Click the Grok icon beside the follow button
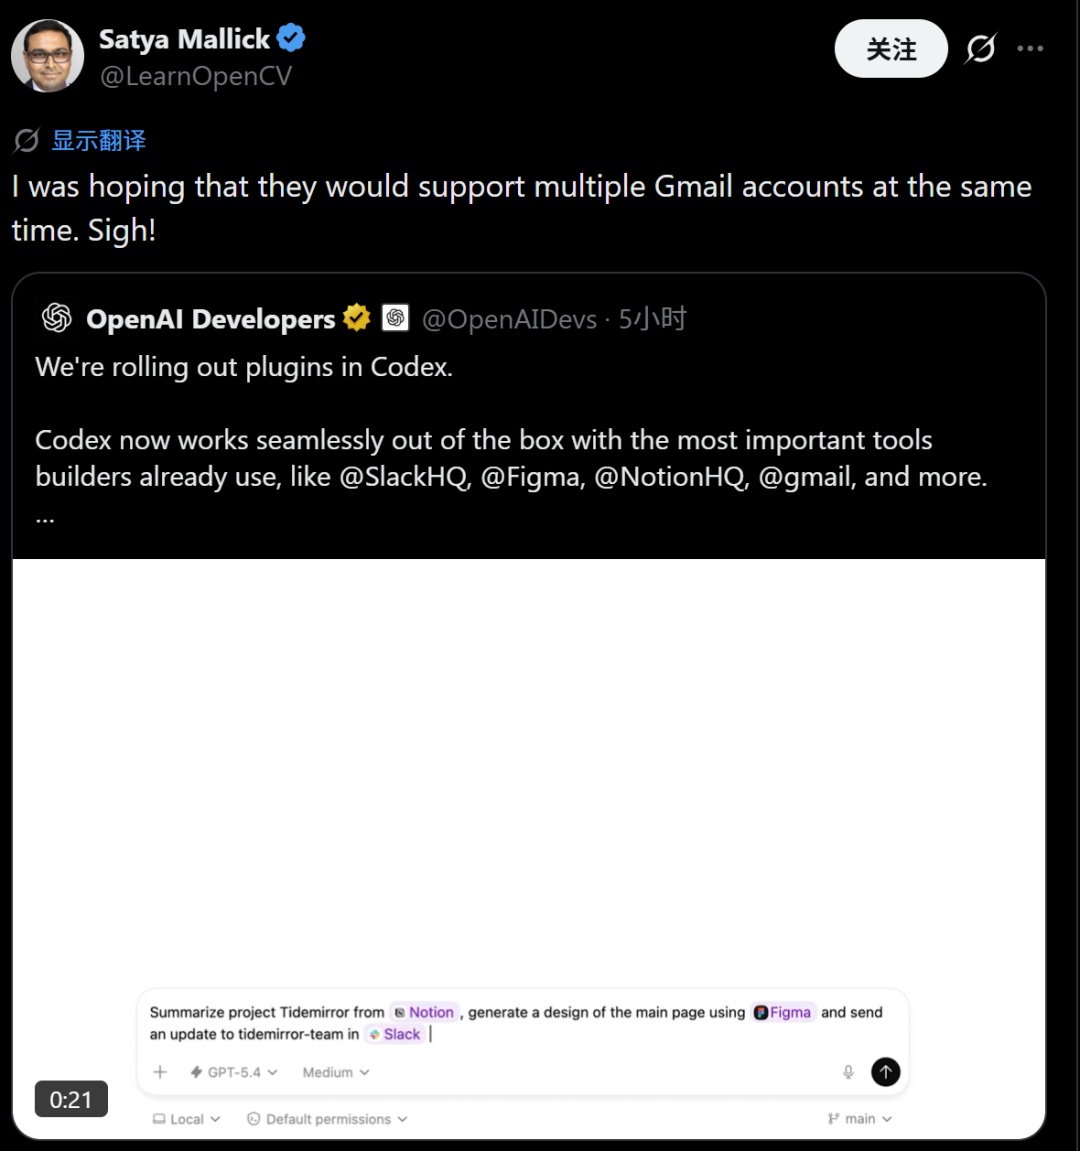1080x1151 pixels. coord(980,48)
